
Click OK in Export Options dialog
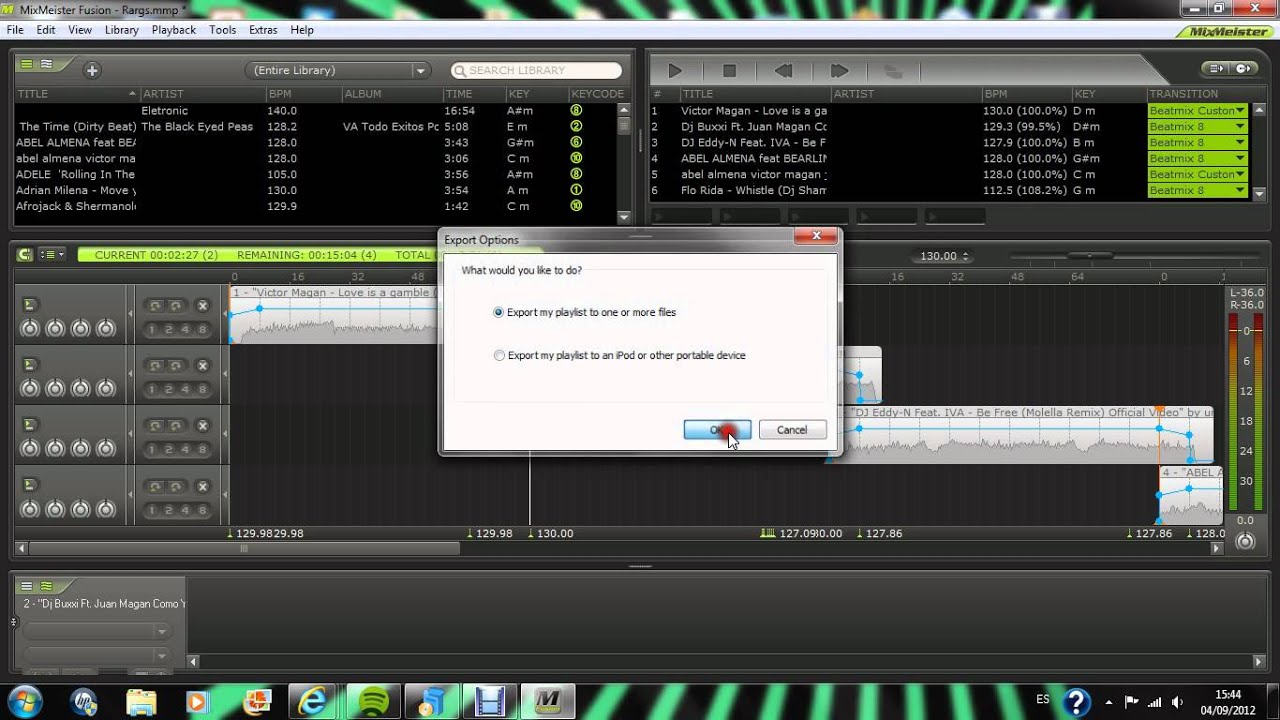coord(717,430)
